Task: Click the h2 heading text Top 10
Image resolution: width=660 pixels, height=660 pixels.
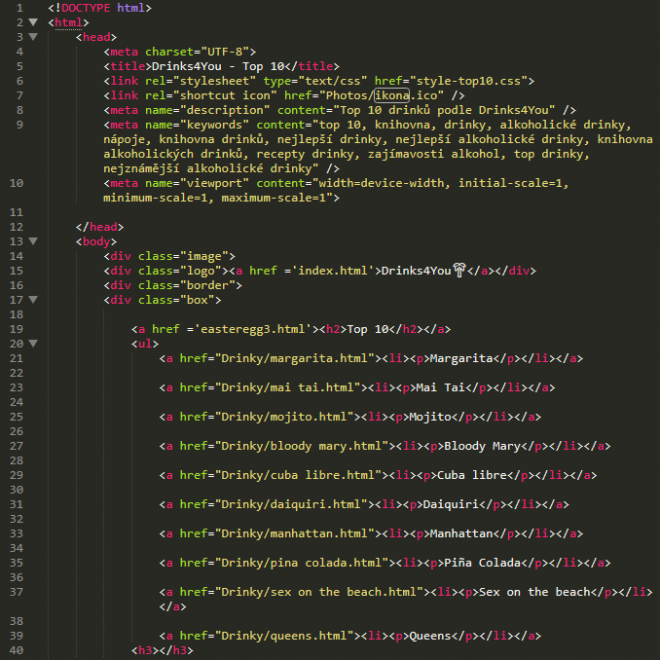Action: click(367, 329)
